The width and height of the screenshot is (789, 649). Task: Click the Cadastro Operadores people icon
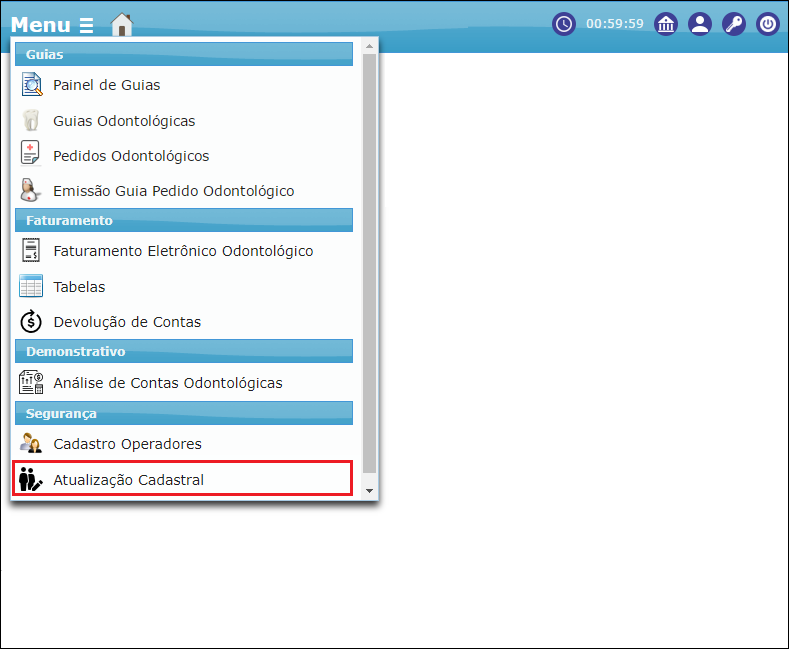tap(31, 443)
